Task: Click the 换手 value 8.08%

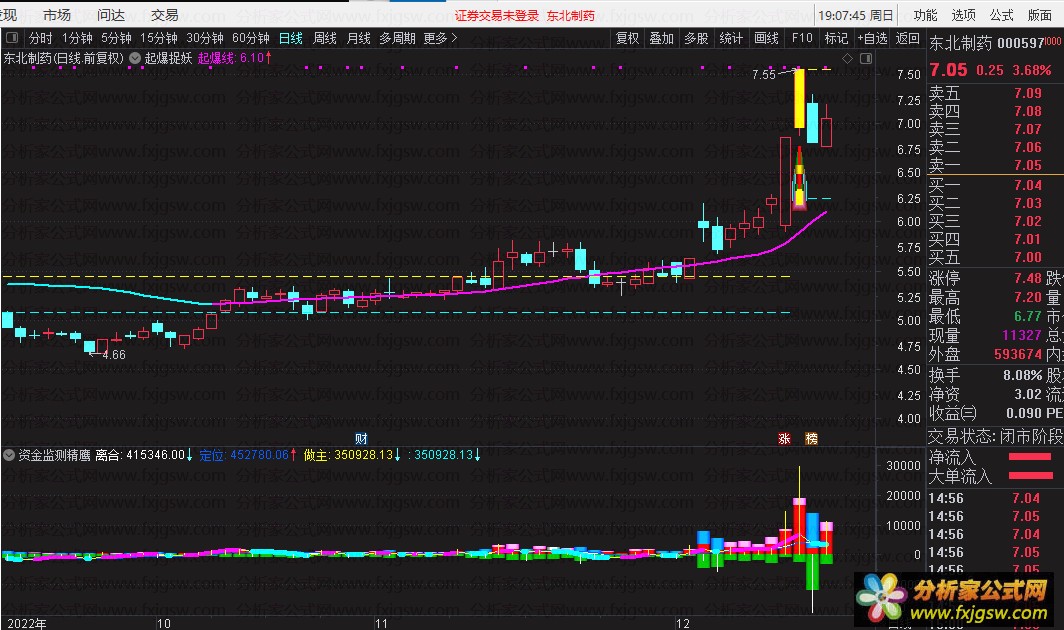Action: tap(1023, 375)
